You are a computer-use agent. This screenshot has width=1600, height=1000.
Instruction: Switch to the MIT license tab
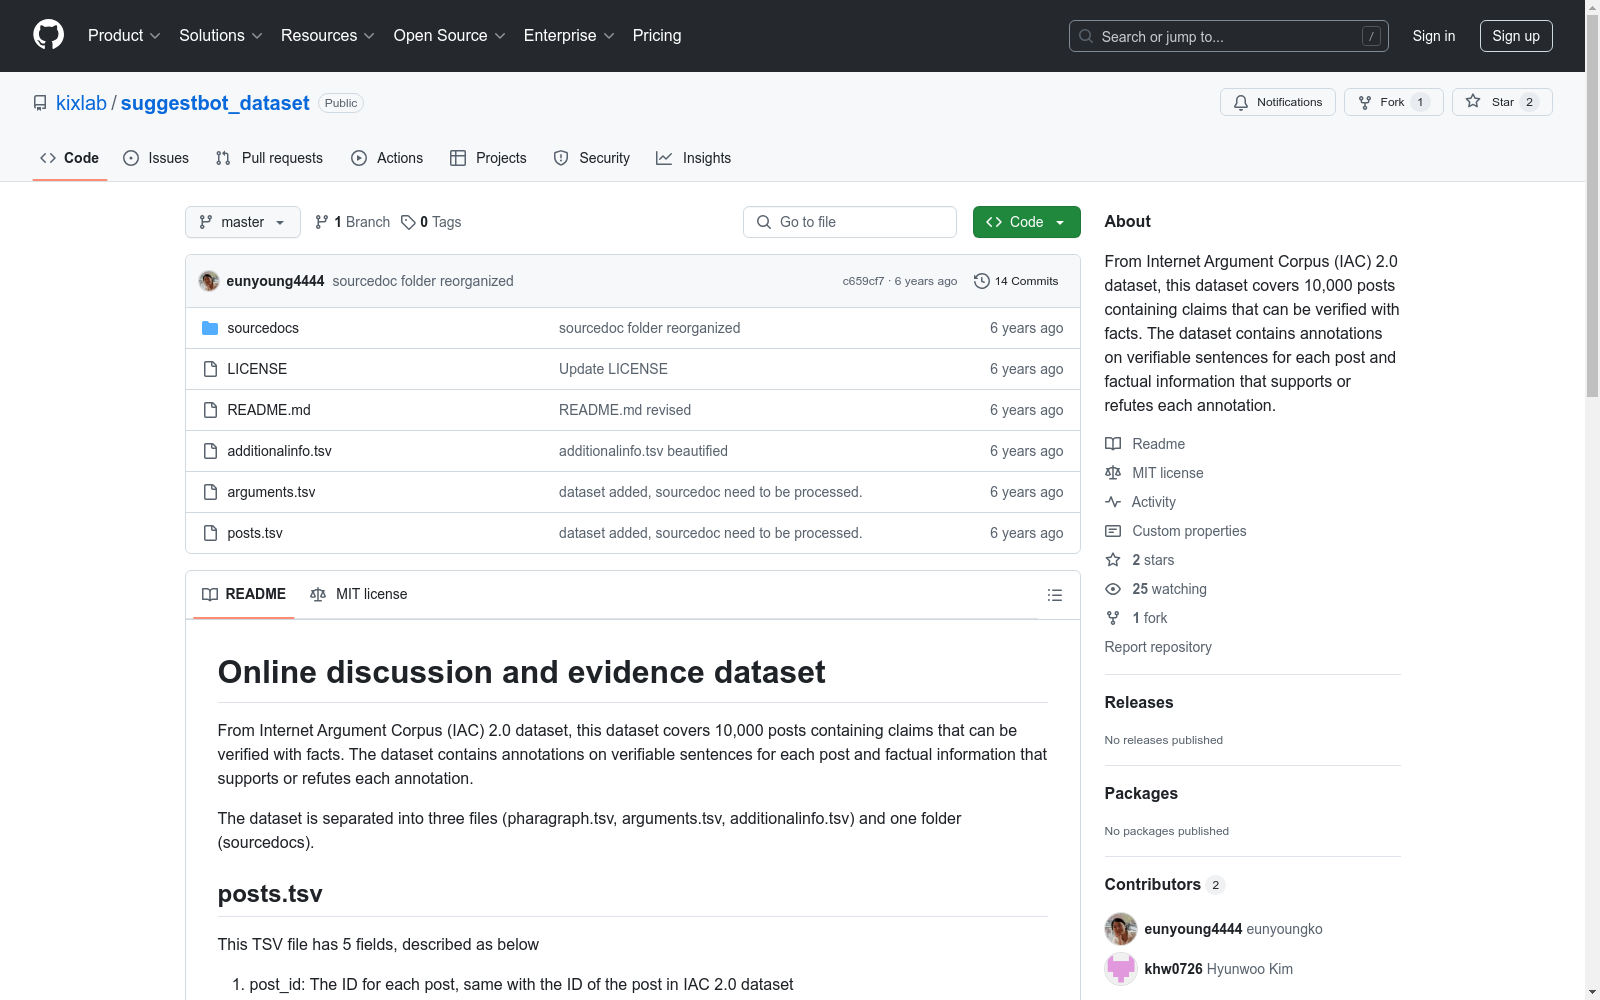[359, 594]
